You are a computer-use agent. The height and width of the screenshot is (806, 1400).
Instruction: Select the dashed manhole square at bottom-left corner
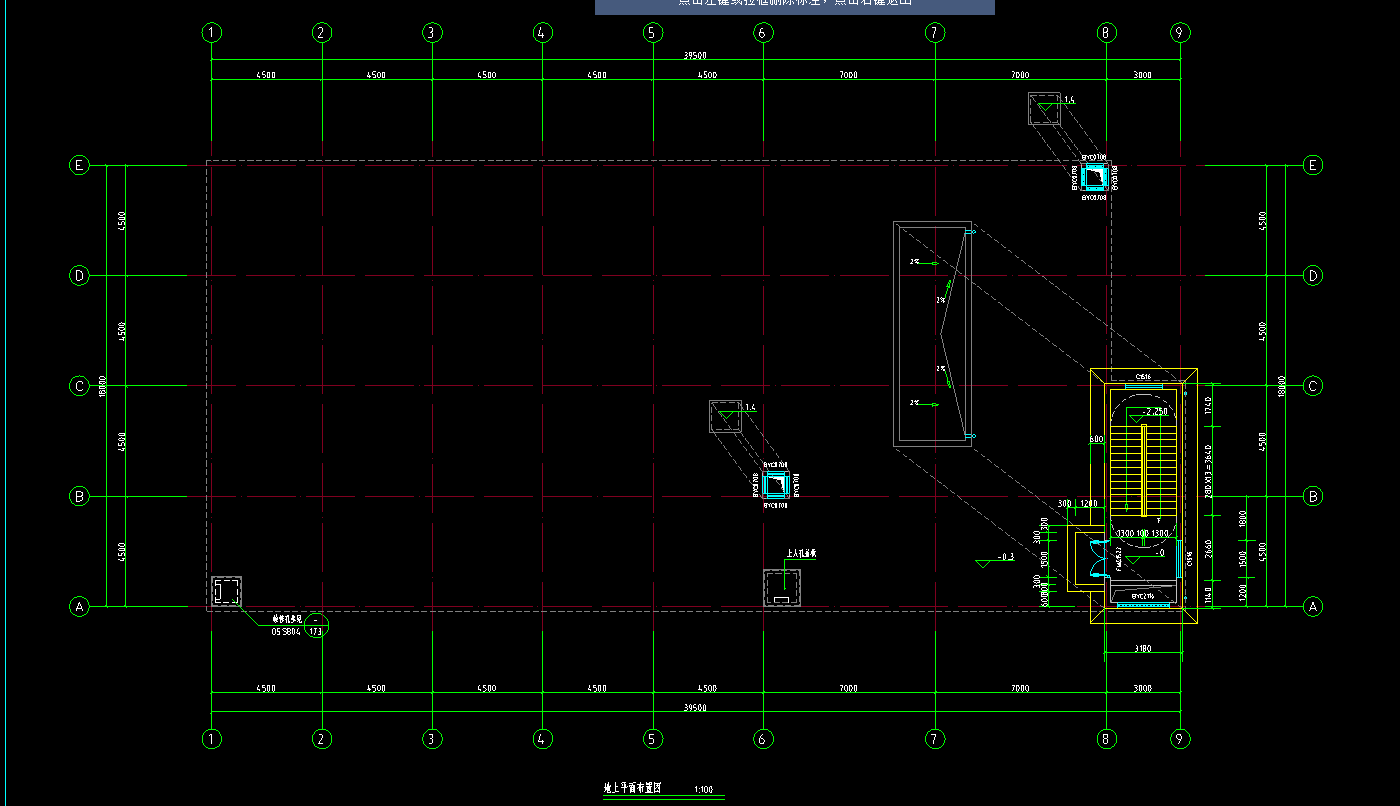coord(226,591)
